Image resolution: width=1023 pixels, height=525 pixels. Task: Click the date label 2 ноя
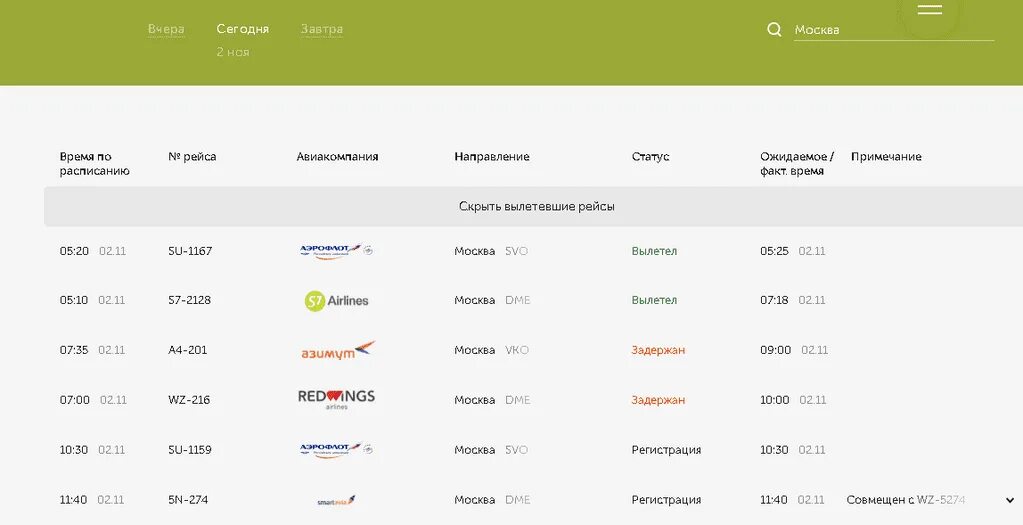pyautogui.click(x=233, y=52)
